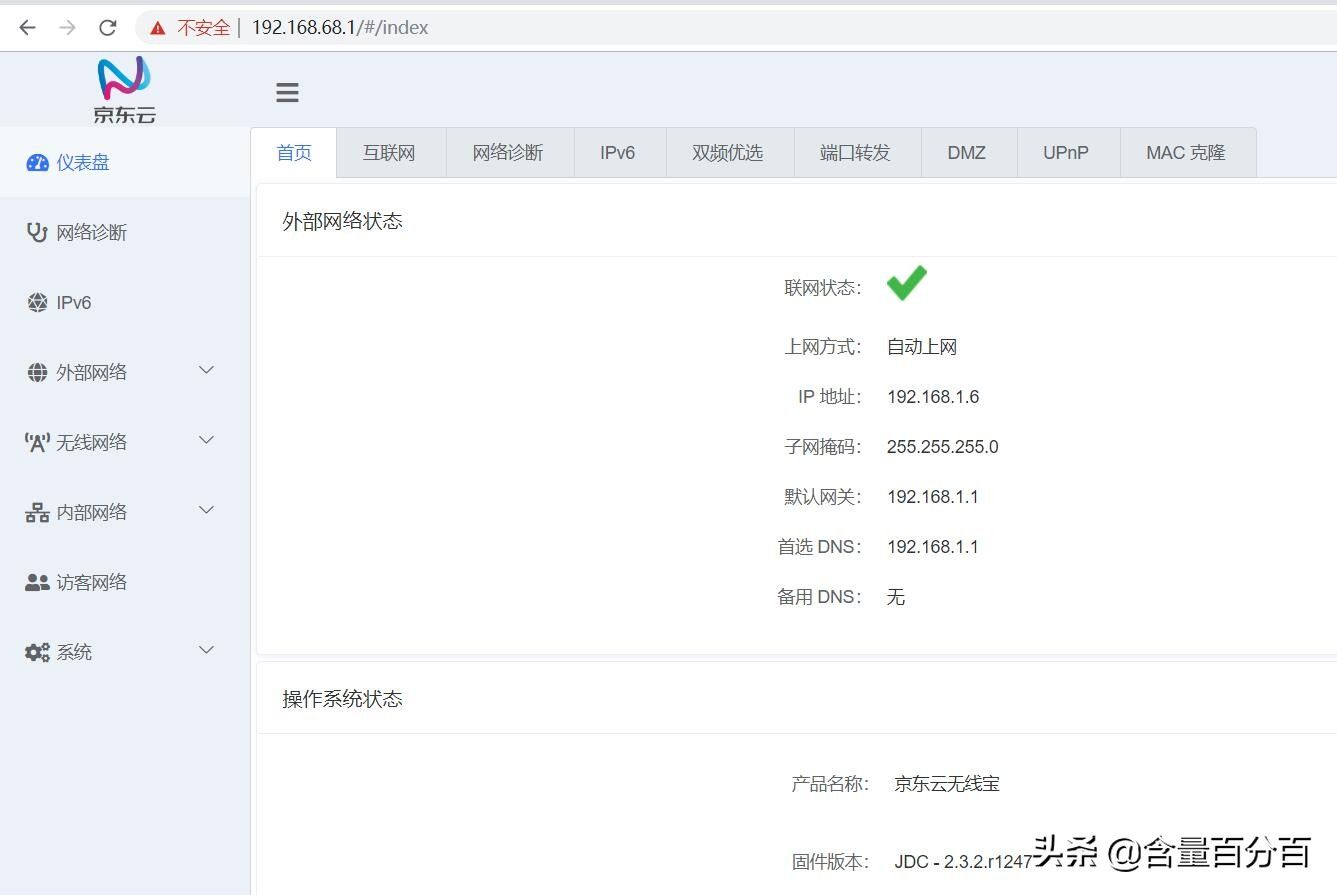Screen dimensions: 1337x895
Task: Click the globe icon for 外部网络
Action: pos(37,373)
